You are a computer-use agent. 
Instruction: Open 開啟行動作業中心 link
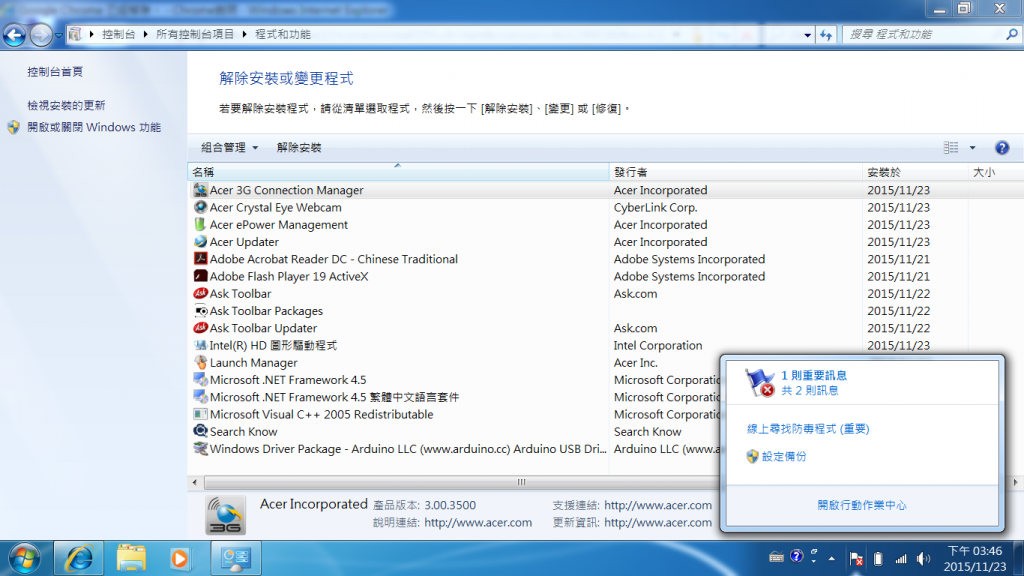861,505
